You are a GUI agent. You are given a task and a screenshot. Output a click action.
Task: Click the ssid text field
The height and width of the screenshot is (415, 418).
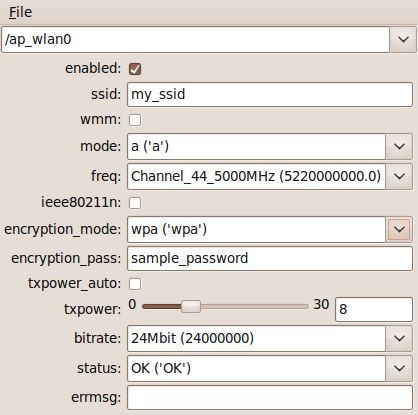[270, 94]
